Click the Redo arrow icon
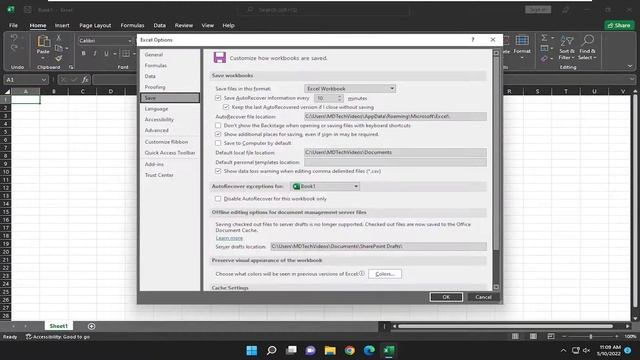 click(14, 48)
